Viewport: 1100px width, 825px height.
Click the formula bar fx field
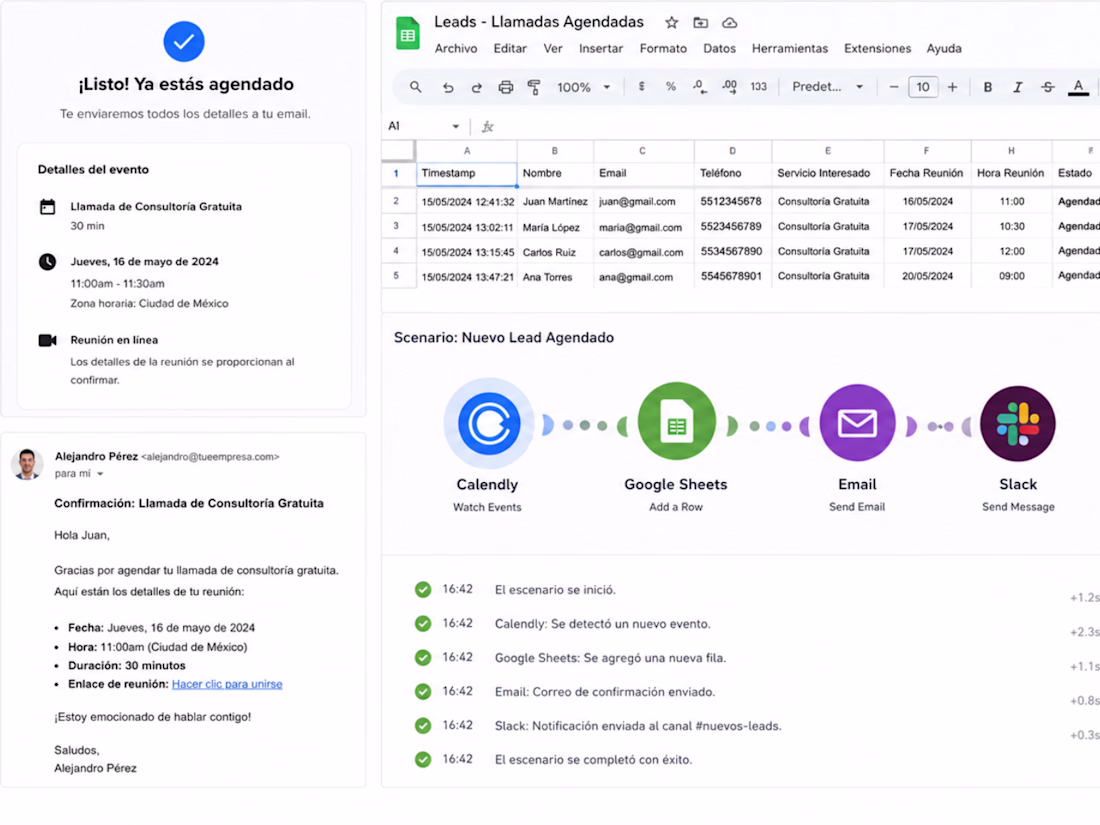tap(786, 126)
